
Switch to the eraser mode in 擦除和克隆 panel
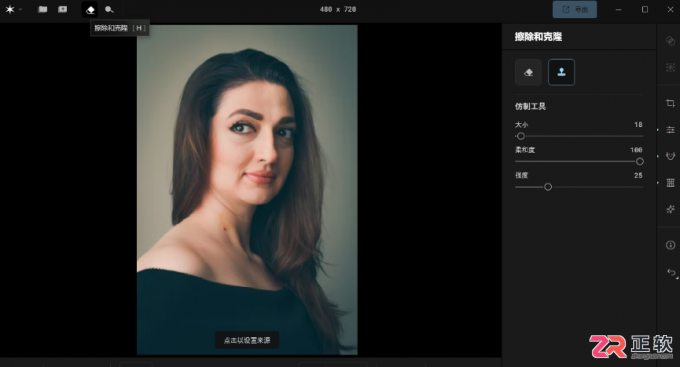(x=528, y=72)
